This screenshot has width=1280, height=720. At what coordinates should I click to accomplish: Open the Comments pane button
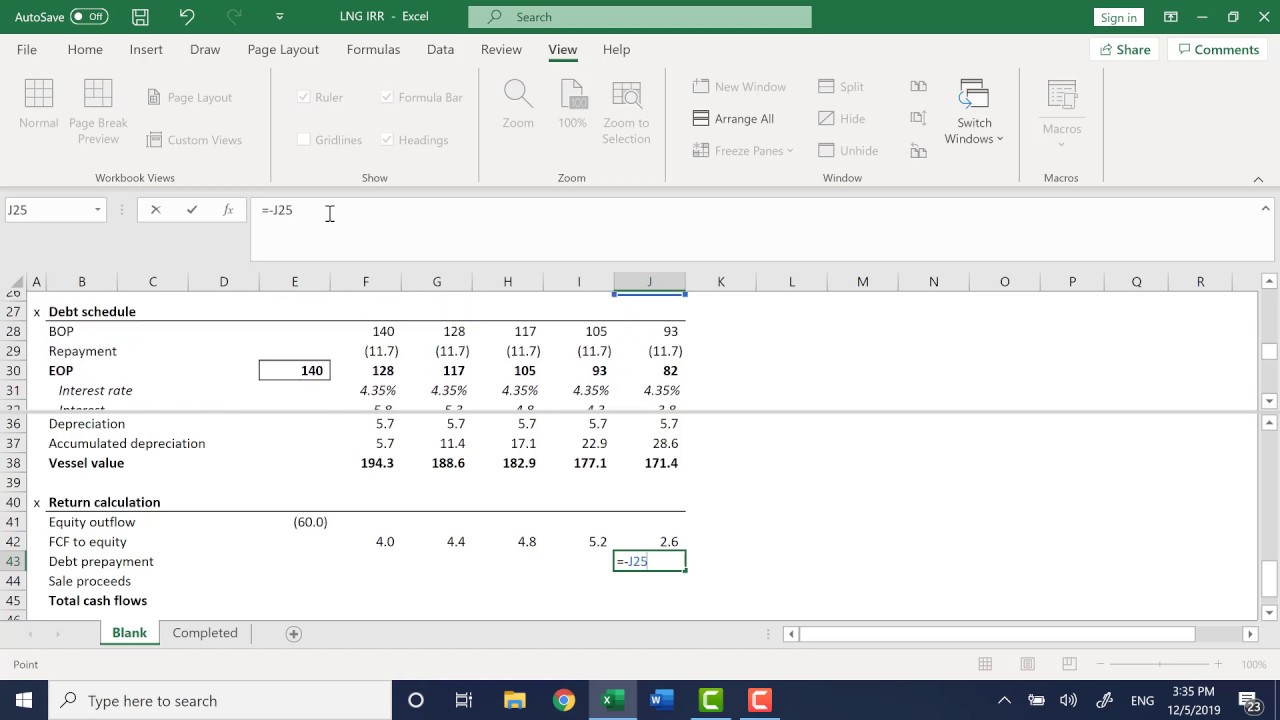tap(1219, 49)
